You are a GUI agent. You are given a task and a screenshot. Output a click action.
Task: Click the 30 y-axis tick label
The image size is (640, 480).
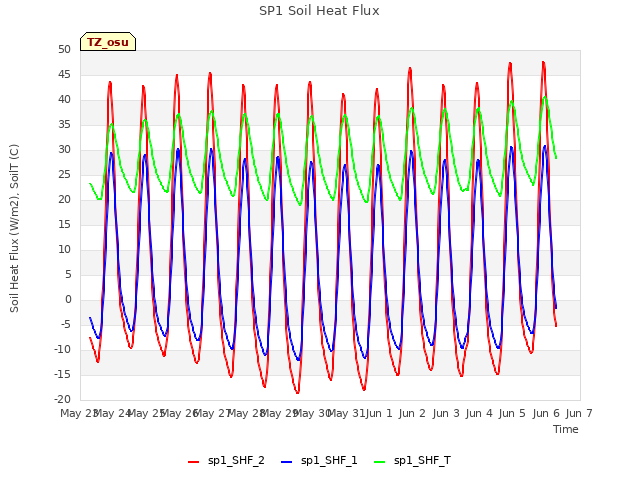click(x=64, y=150)
